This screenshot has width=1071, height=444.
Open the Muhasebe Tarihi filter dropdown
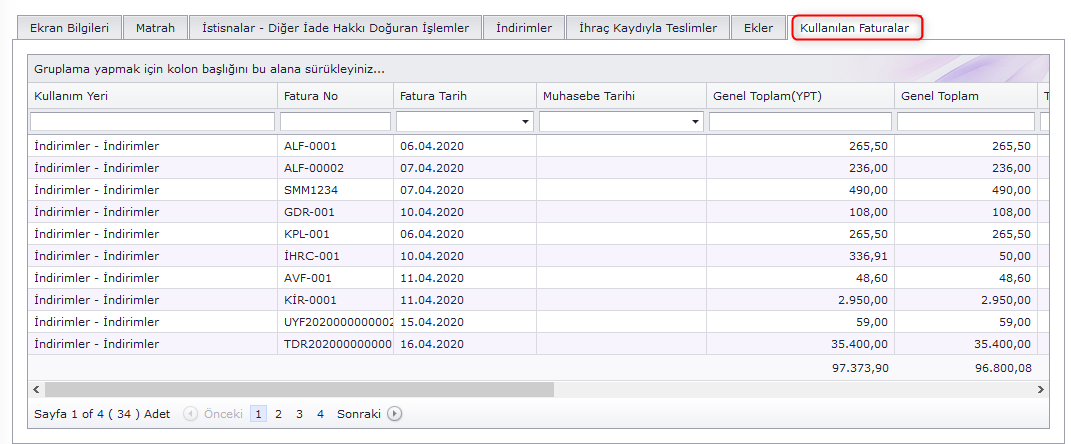(x=696, y=122)
